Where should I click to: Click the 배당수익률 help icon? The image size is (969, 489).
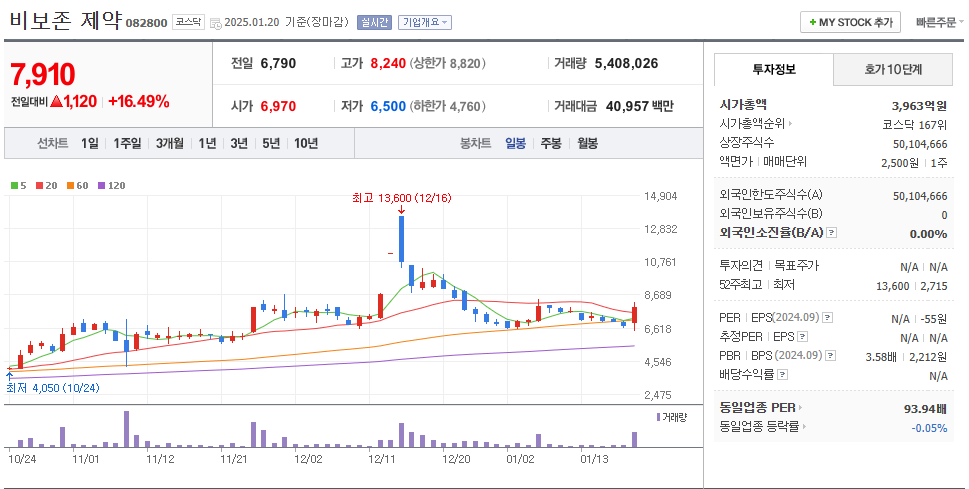782,375
